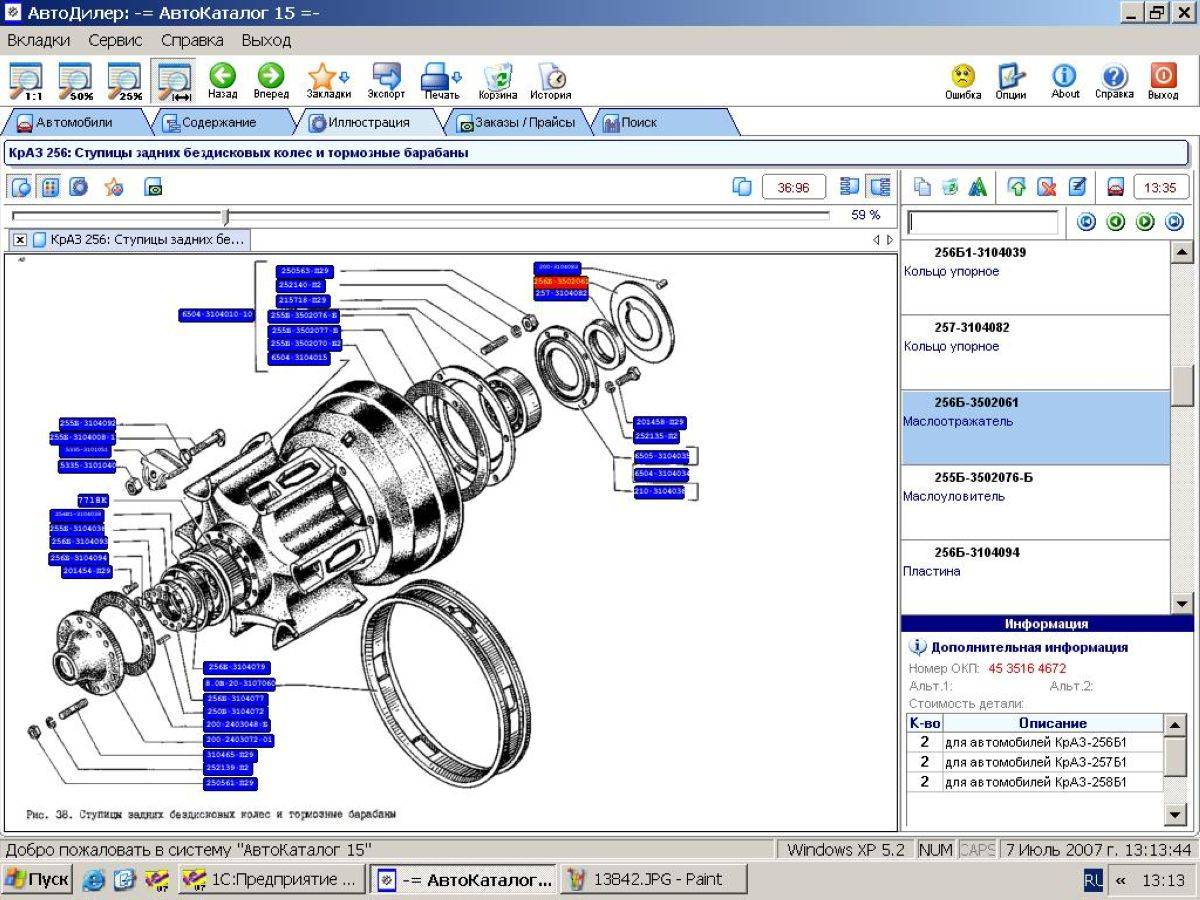Select КрАЗ 256: Ступицы задних document tab
The width and height of the screenshot is (1200, 900).
click(138, 240)
